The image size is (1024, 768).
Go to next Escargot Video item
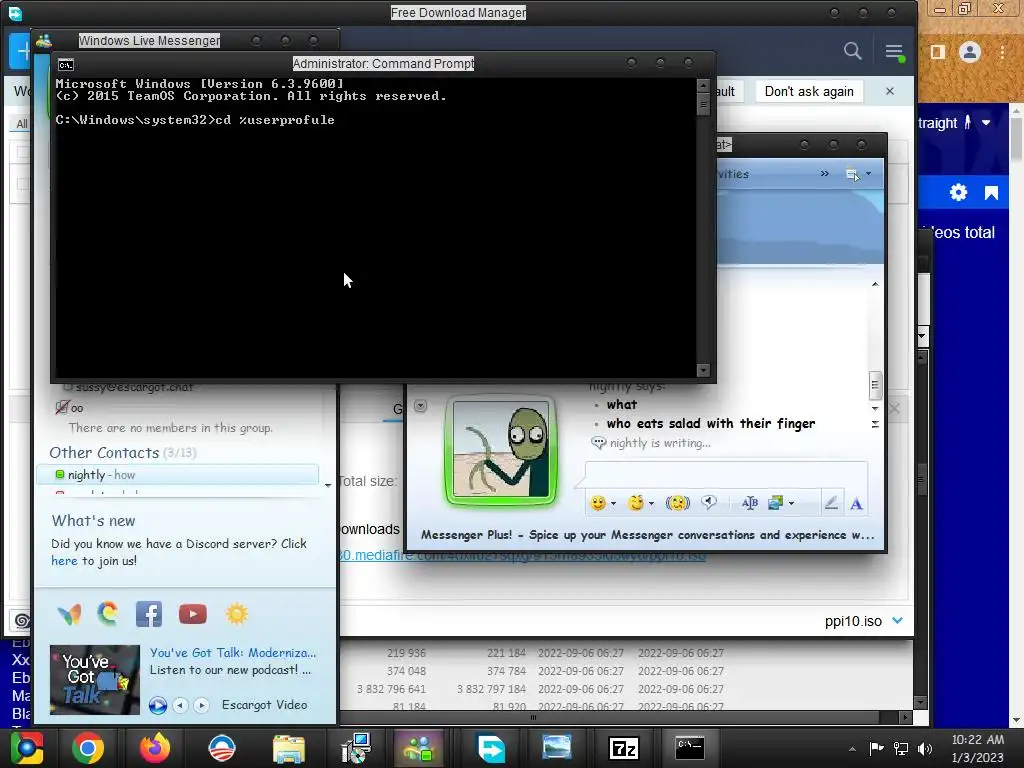(201, 705)
